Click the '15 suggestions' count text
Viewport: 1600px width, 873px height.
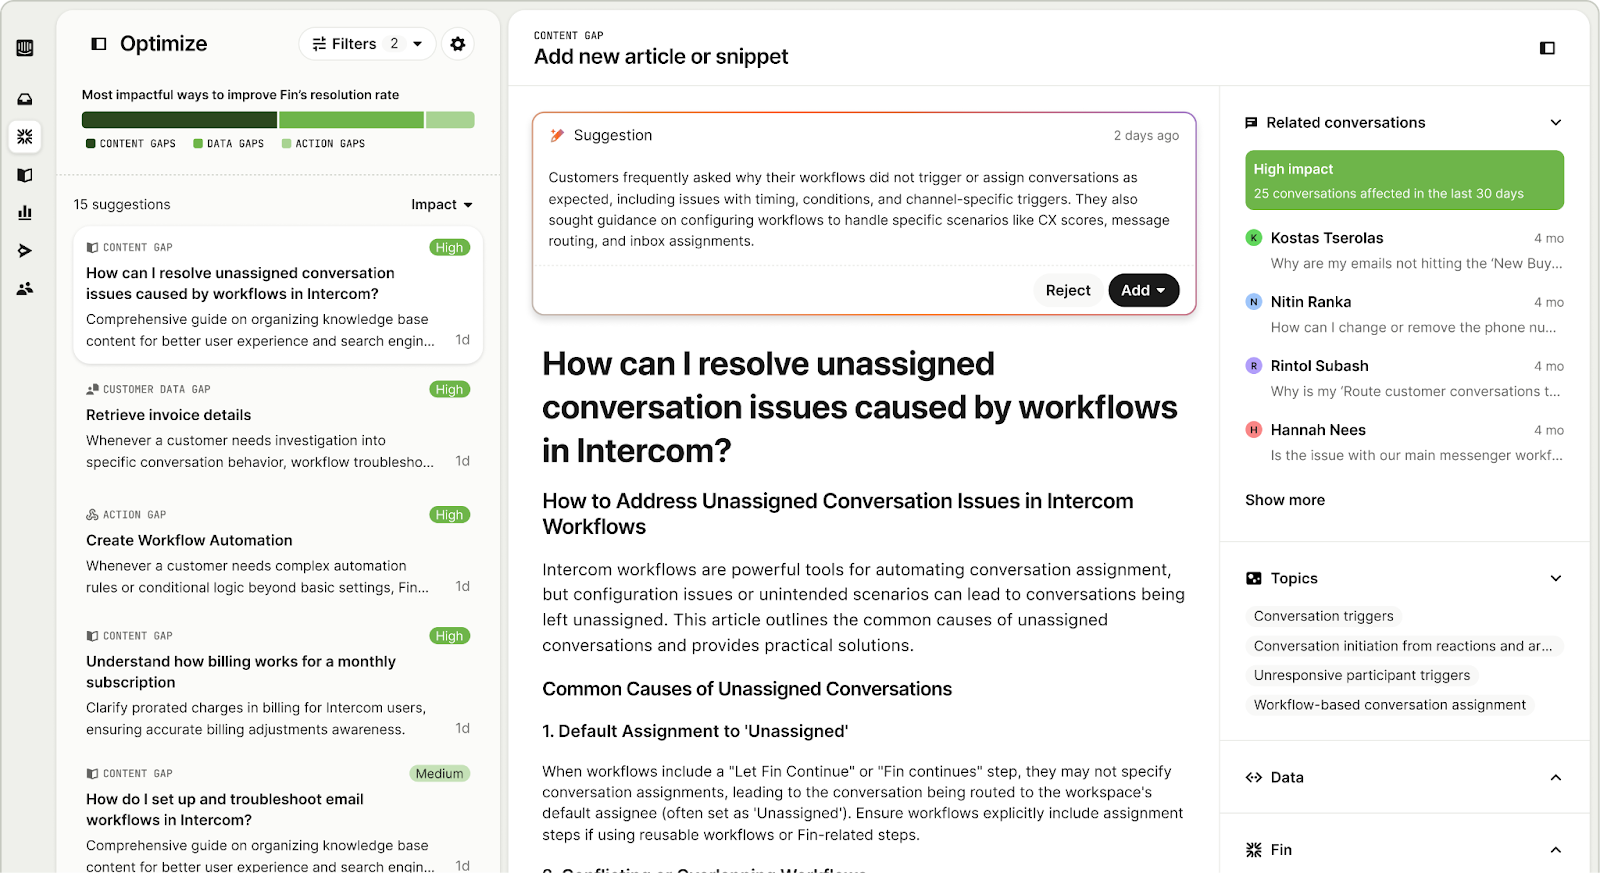point(122,205)
